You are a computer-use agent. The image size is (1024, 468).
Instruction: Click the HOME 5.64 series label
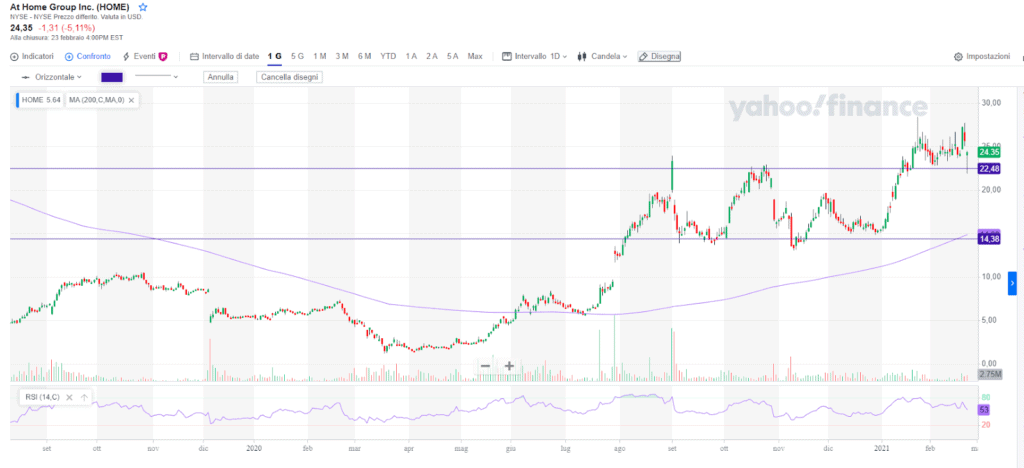coord(40,100)
